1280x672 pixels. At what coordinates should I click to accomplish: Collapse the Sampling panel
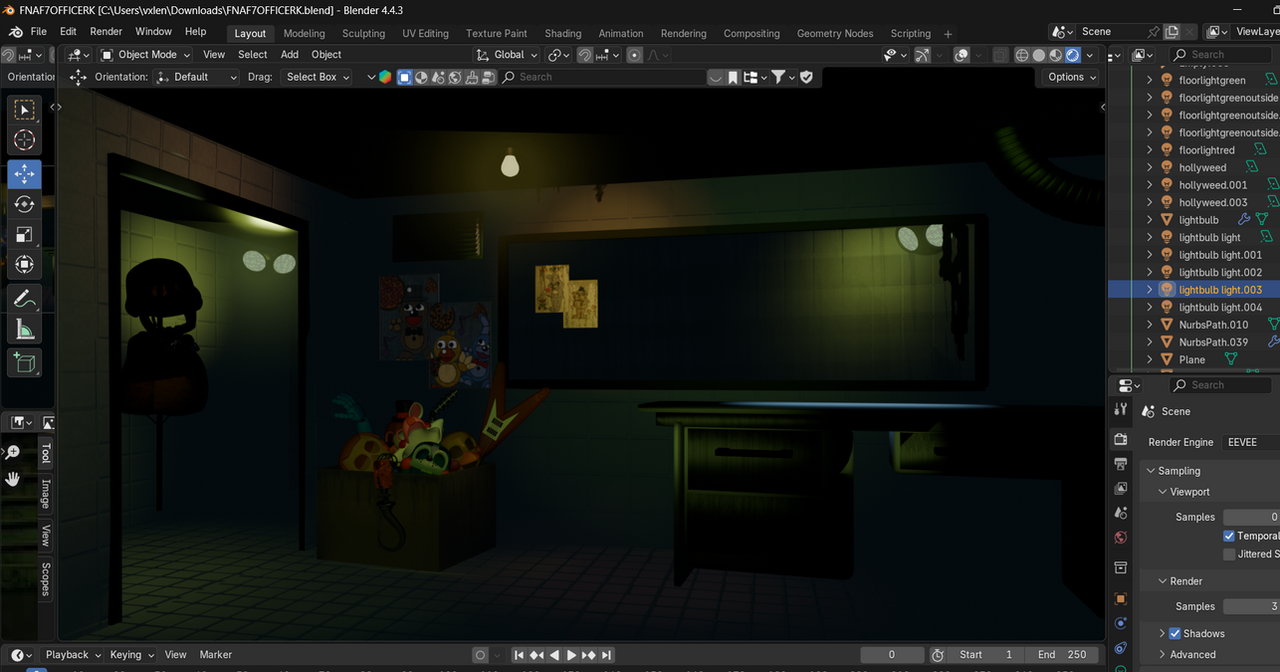(1178, 471)
